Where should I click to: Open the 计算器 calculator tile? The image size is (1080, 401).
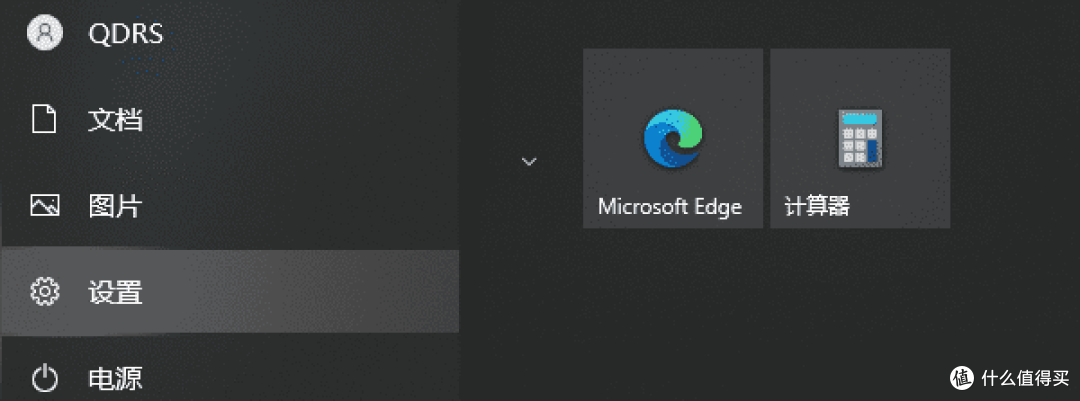(x=860, y=138)
